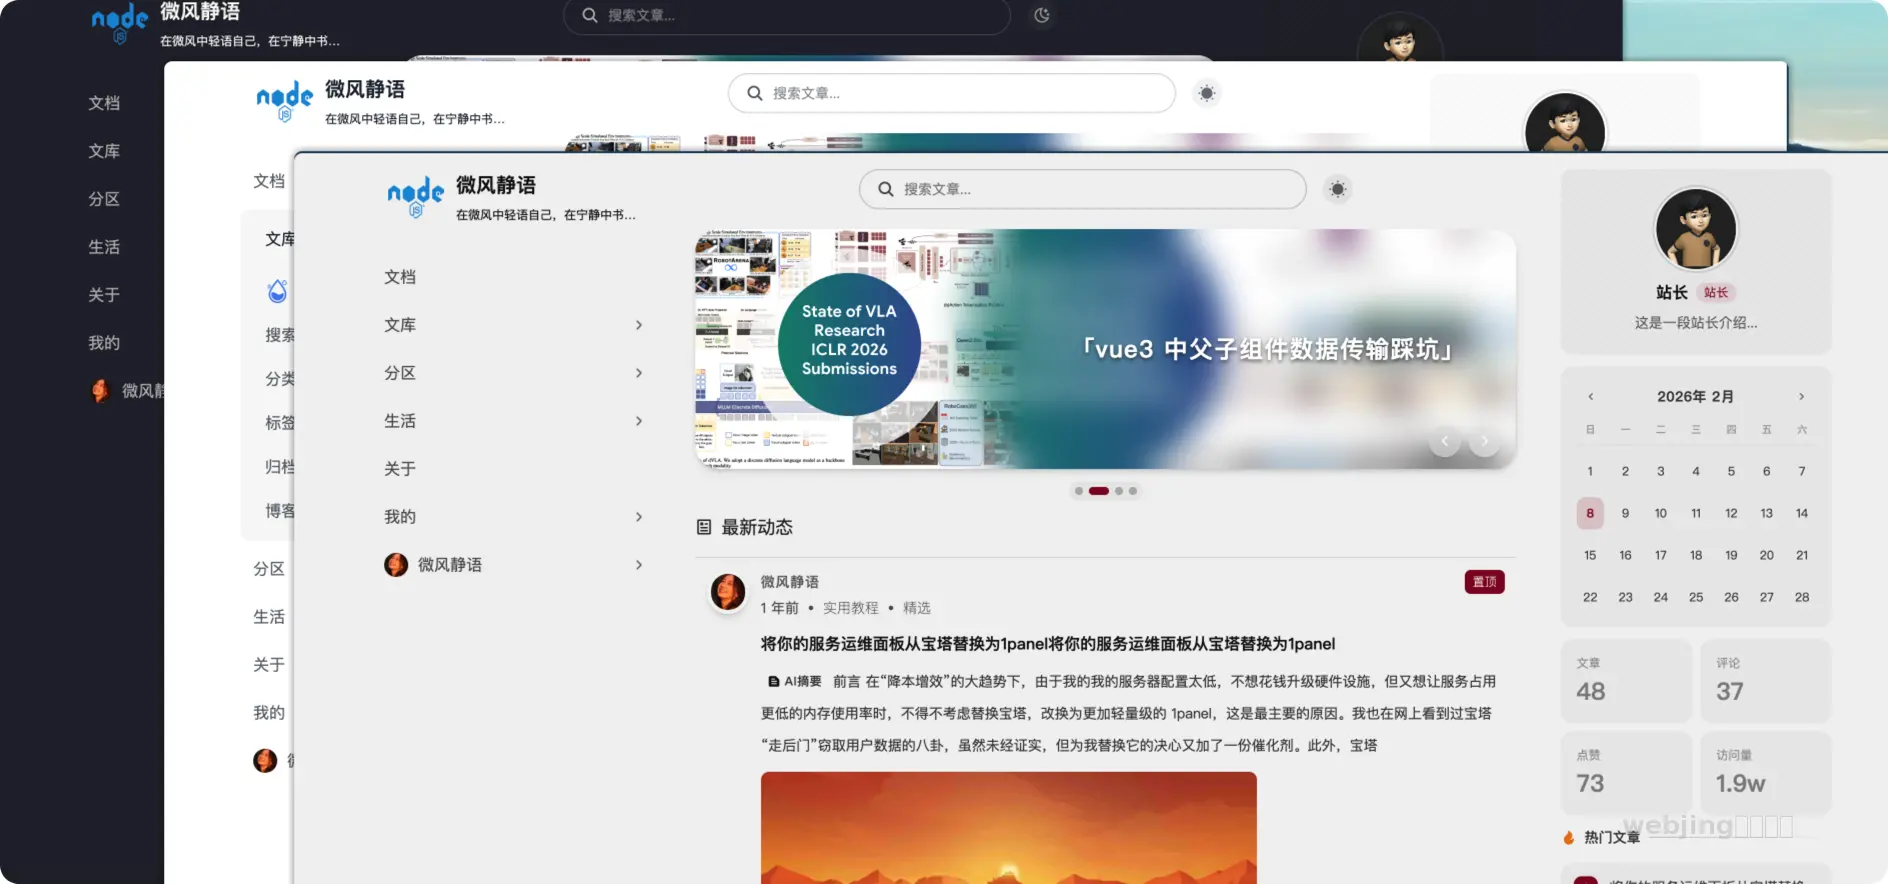Viewport: 1888px width, 884px height.
Task: Select 我的 label in front window sidebar
Action: [400, 517]
